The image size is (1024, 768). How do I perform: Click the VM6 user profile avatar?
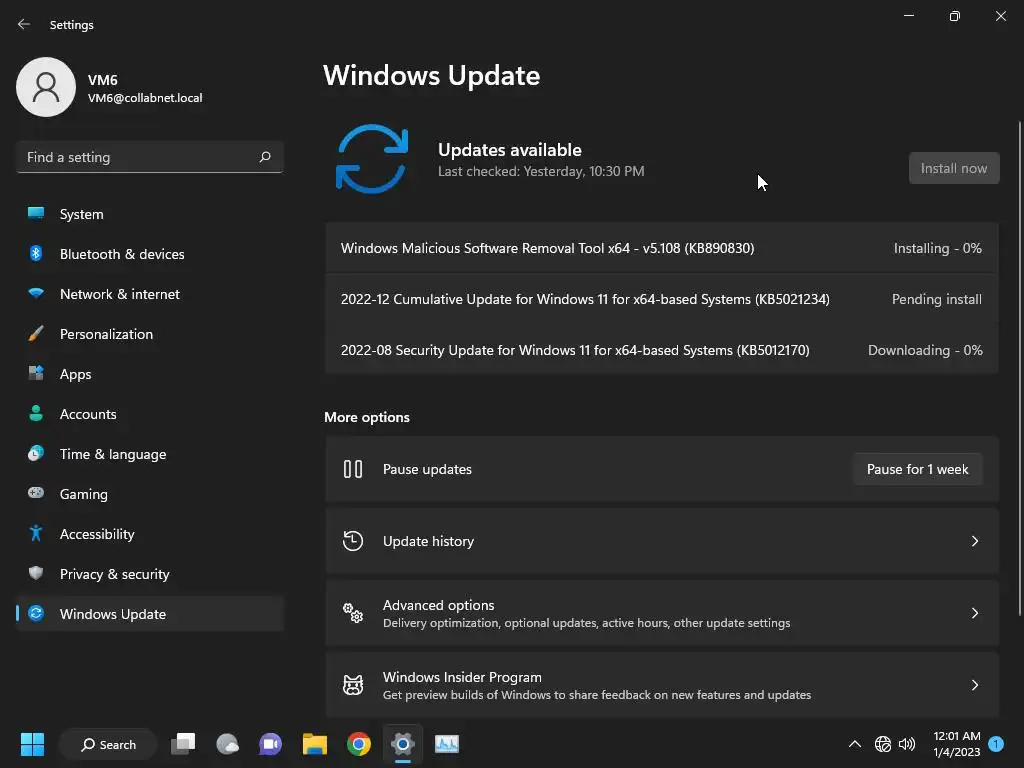(x=46, y=87)
